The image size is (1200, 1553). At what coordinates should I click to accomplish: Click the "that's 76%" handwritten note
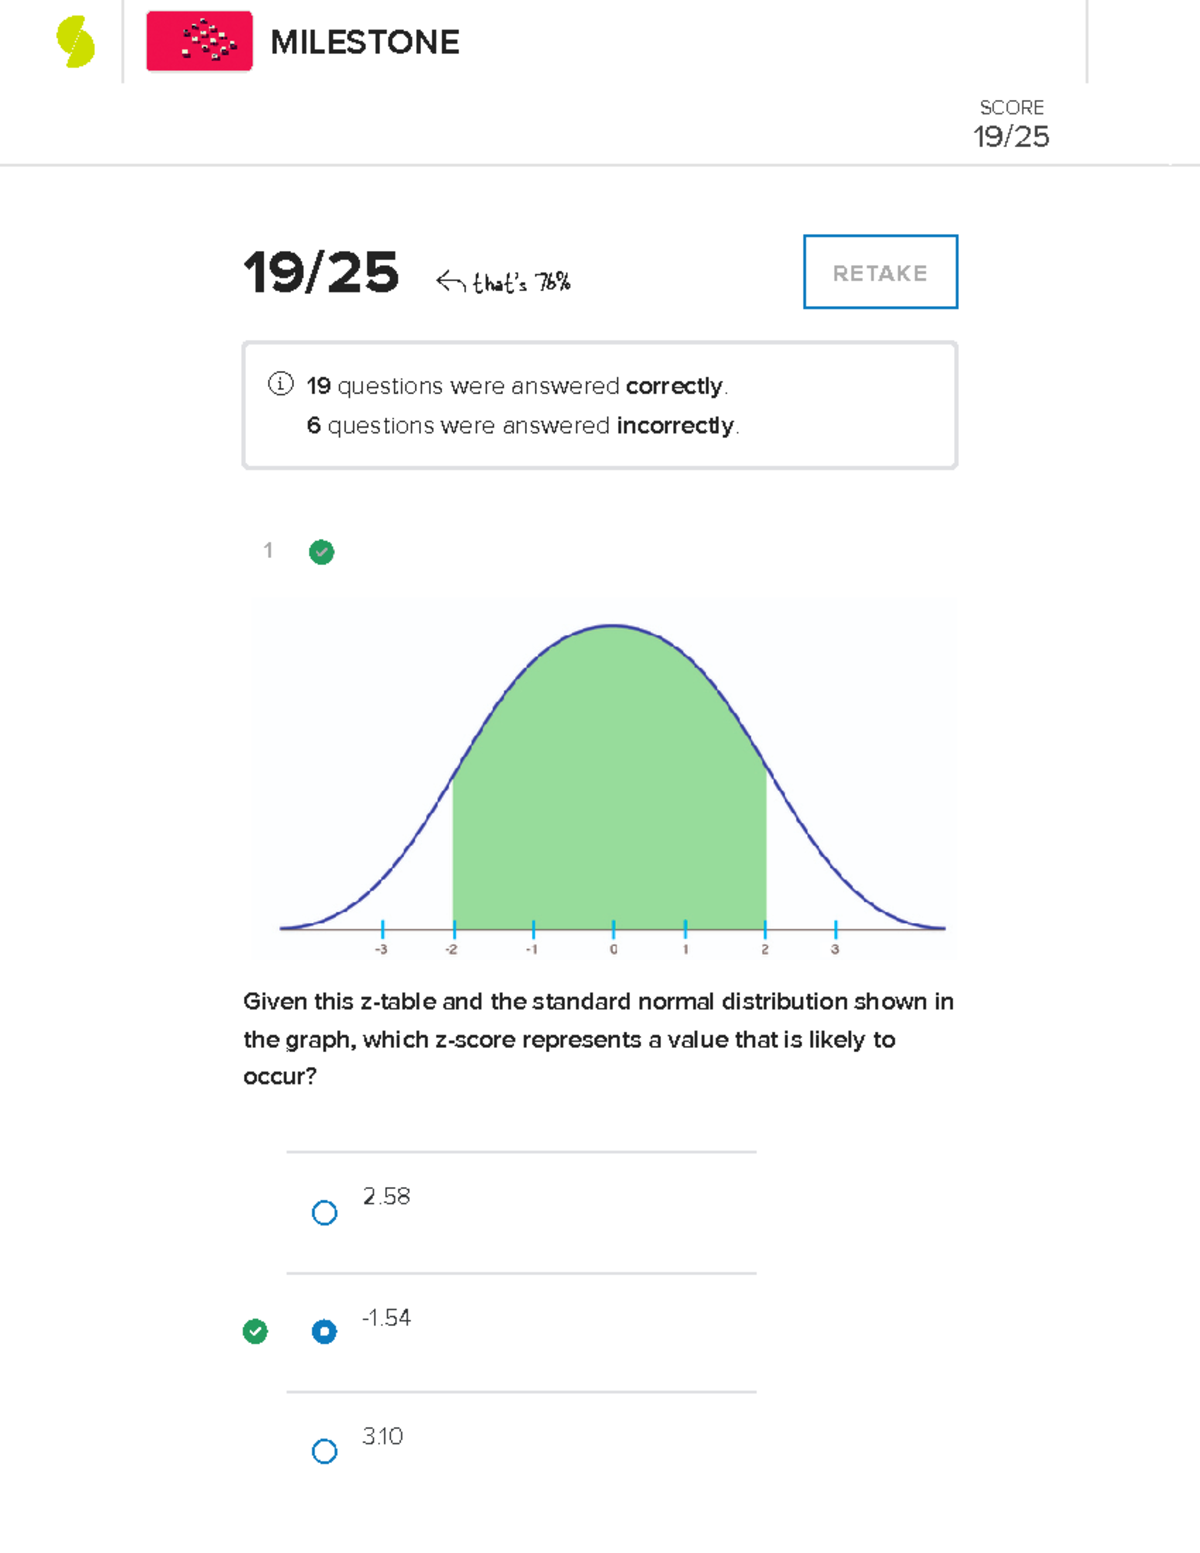pos(521,283)
